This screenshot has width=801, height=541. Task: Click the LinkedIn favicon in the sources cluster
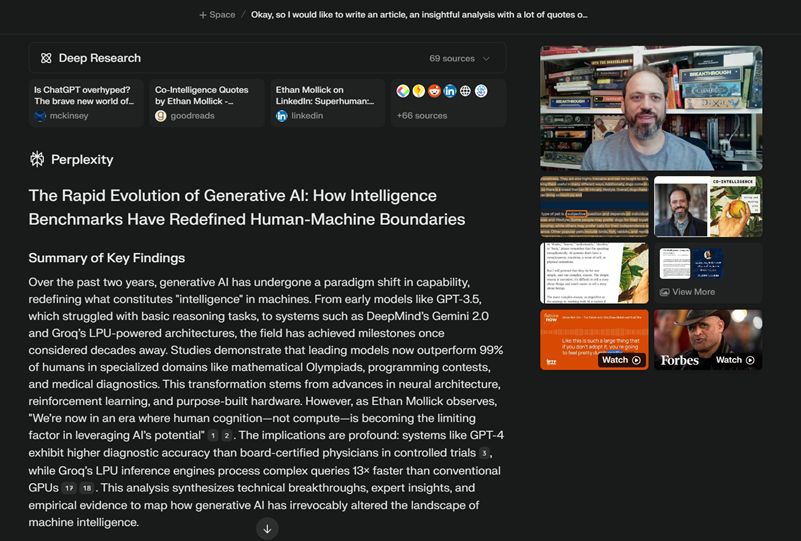(450, 91)
